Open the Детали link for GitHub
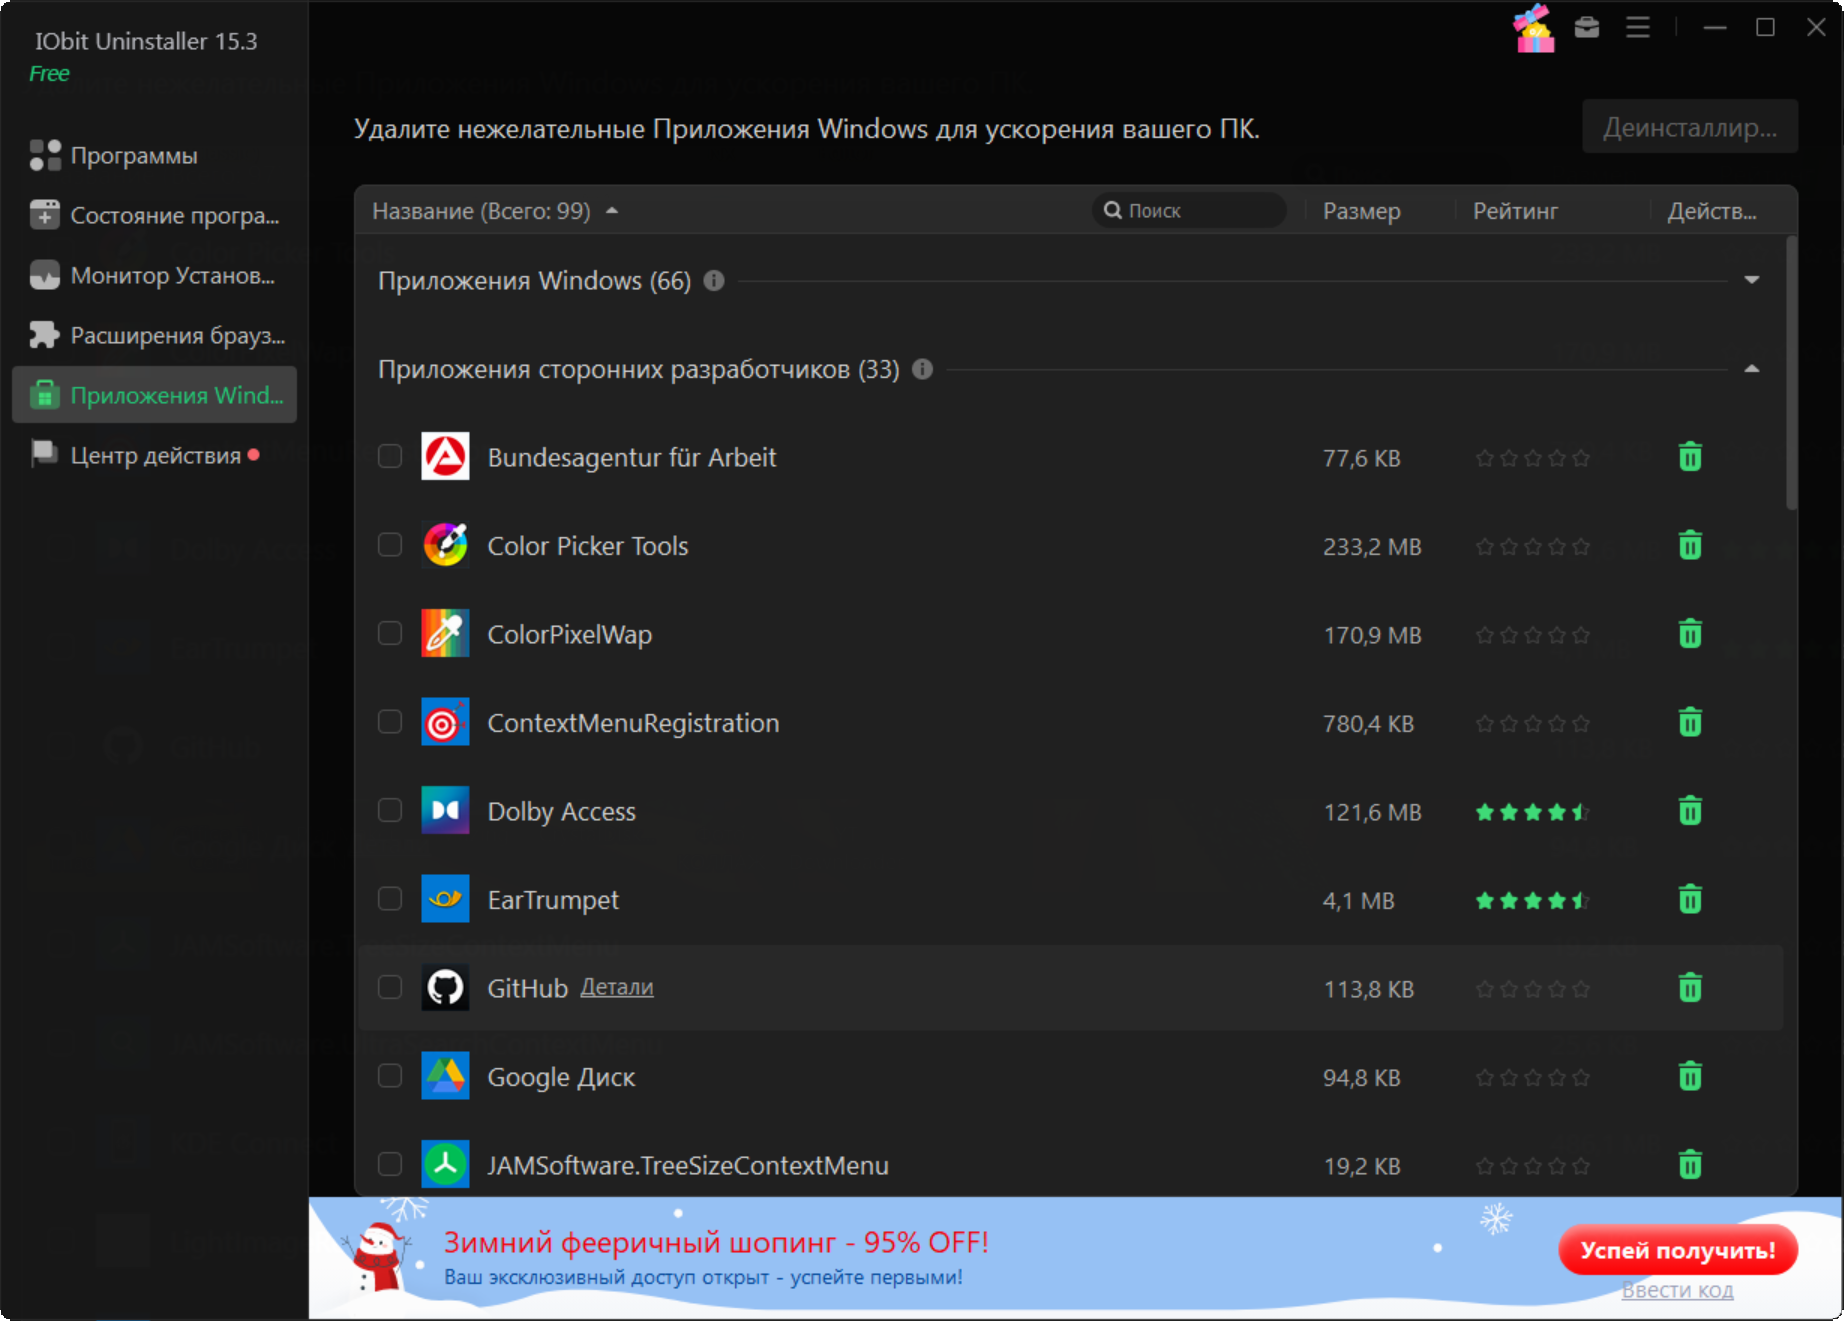Image resolution: width=1844 pixels, height=1321 pixels. [616, 987]
